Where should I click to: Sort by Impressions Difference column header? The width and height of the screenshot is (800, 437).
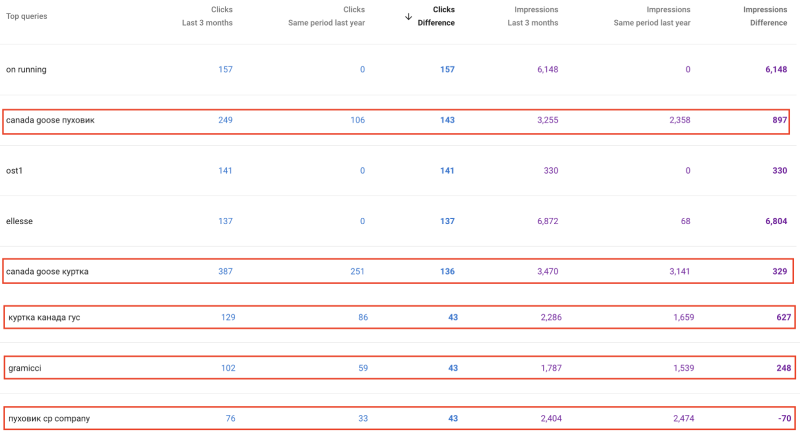[x=765, y=16]
